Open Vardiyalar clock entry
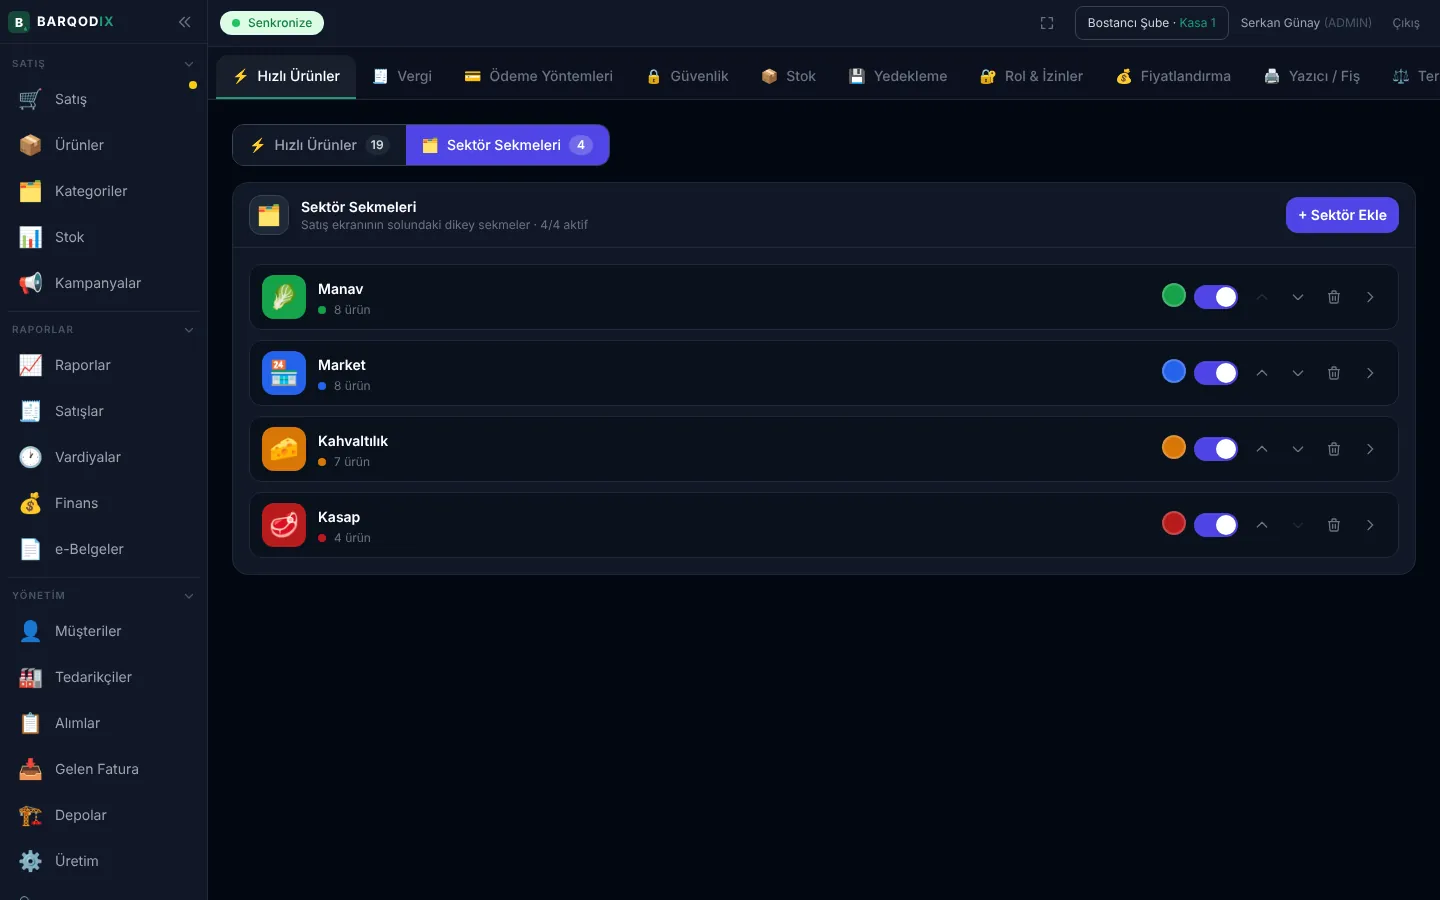Viewport: 1440px width, 900px height. tap(104, 457)
